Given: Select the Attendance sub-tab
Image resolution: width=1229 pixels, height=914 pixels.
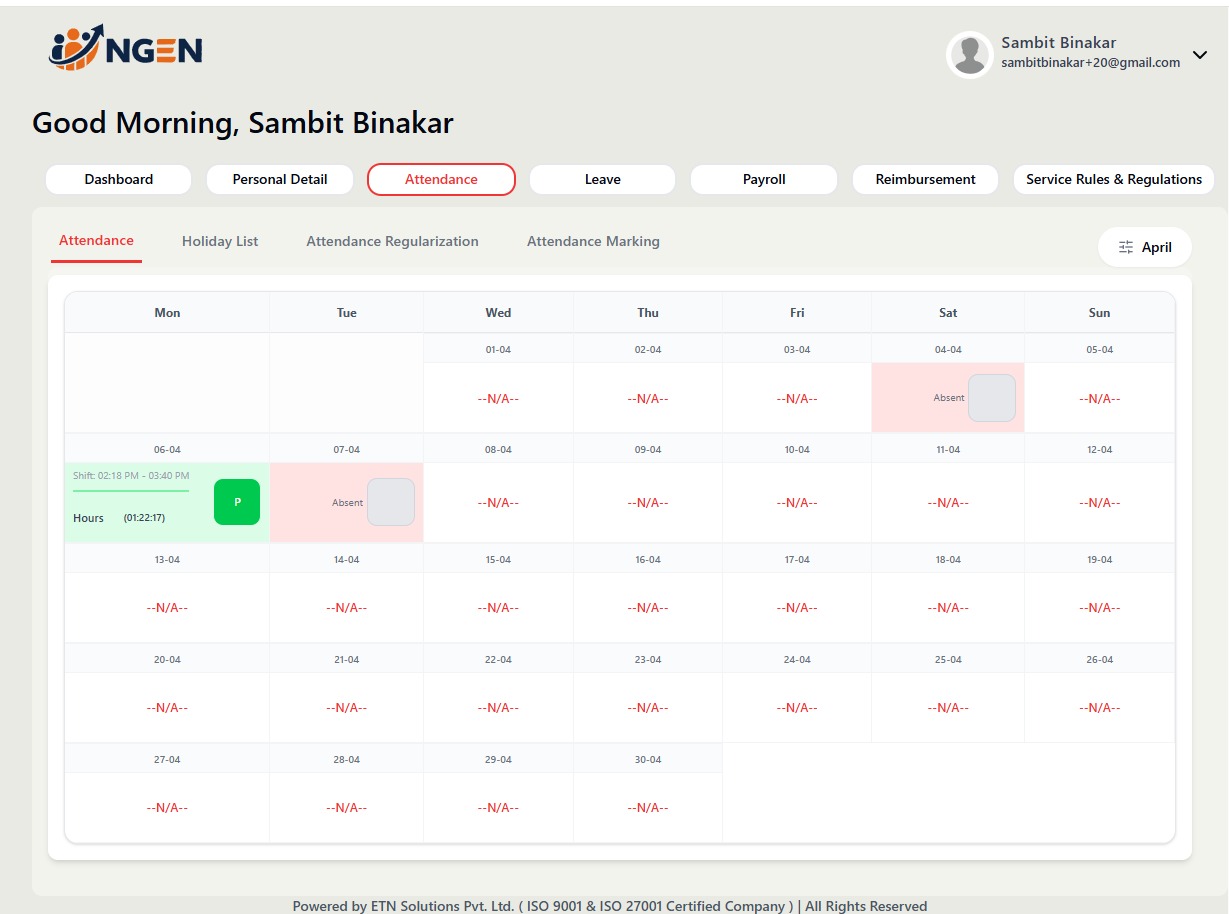Looking at the screenshot, I should 96,241.
